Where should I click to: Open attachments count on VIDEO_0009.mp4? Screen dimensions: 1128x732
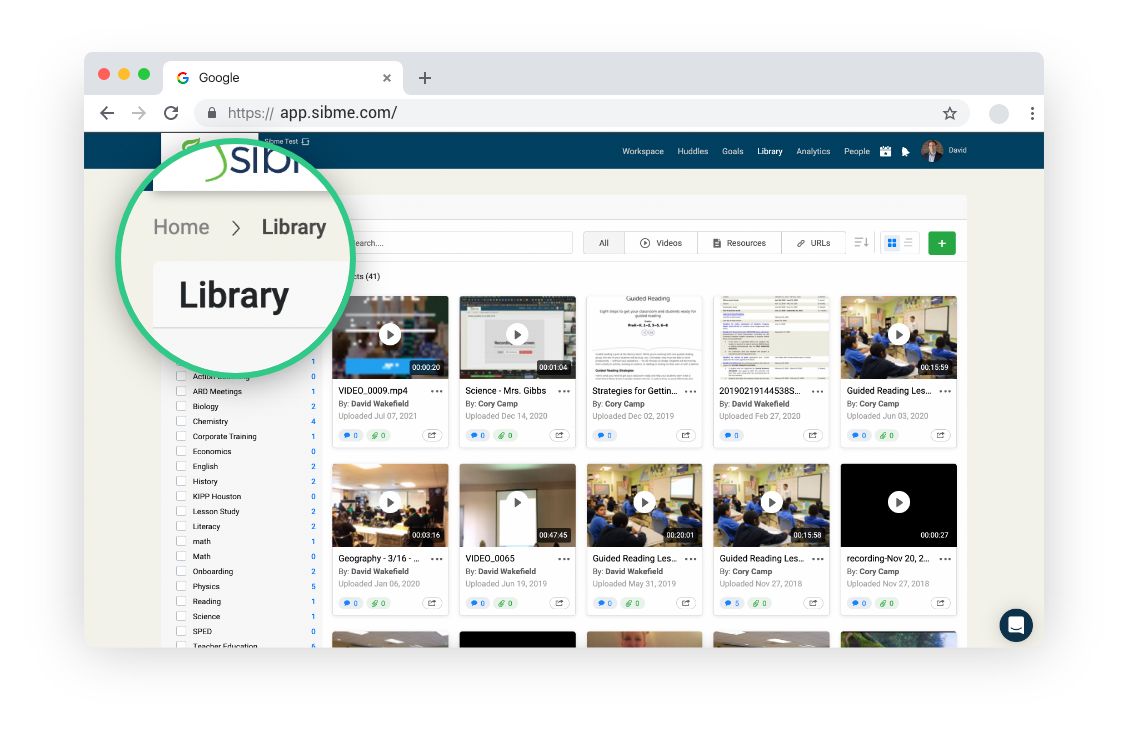click(x=378, y=435)
